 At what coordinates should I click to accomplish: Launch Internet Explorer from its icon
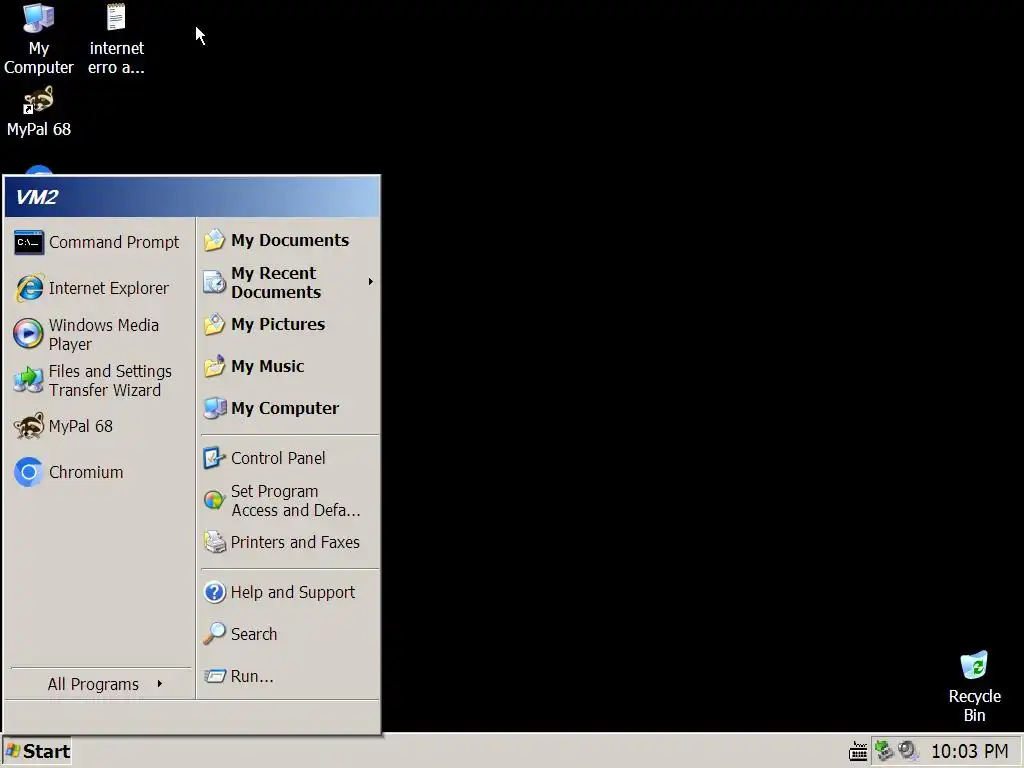[x=29, y=288]
